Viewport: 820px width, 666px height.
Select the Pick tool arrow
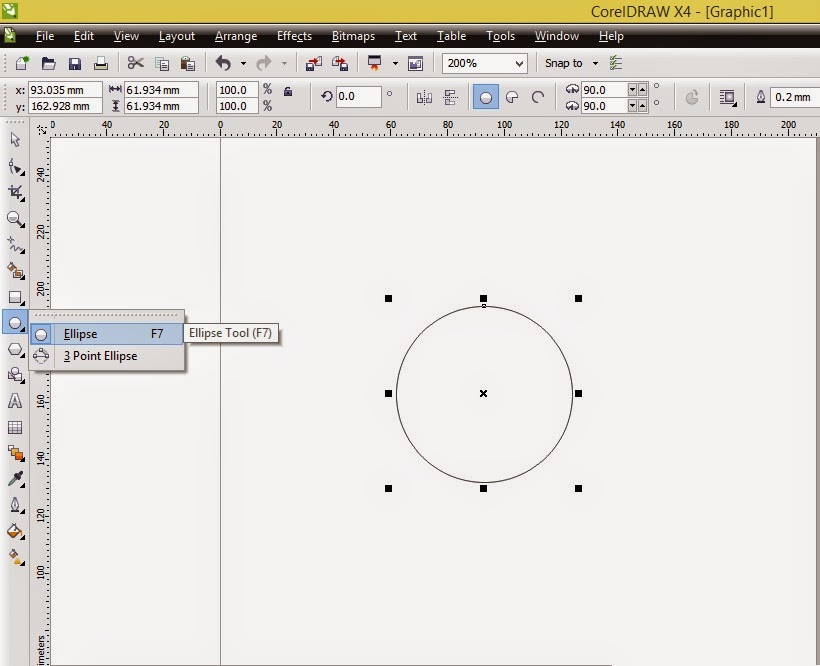click(15, 140)
